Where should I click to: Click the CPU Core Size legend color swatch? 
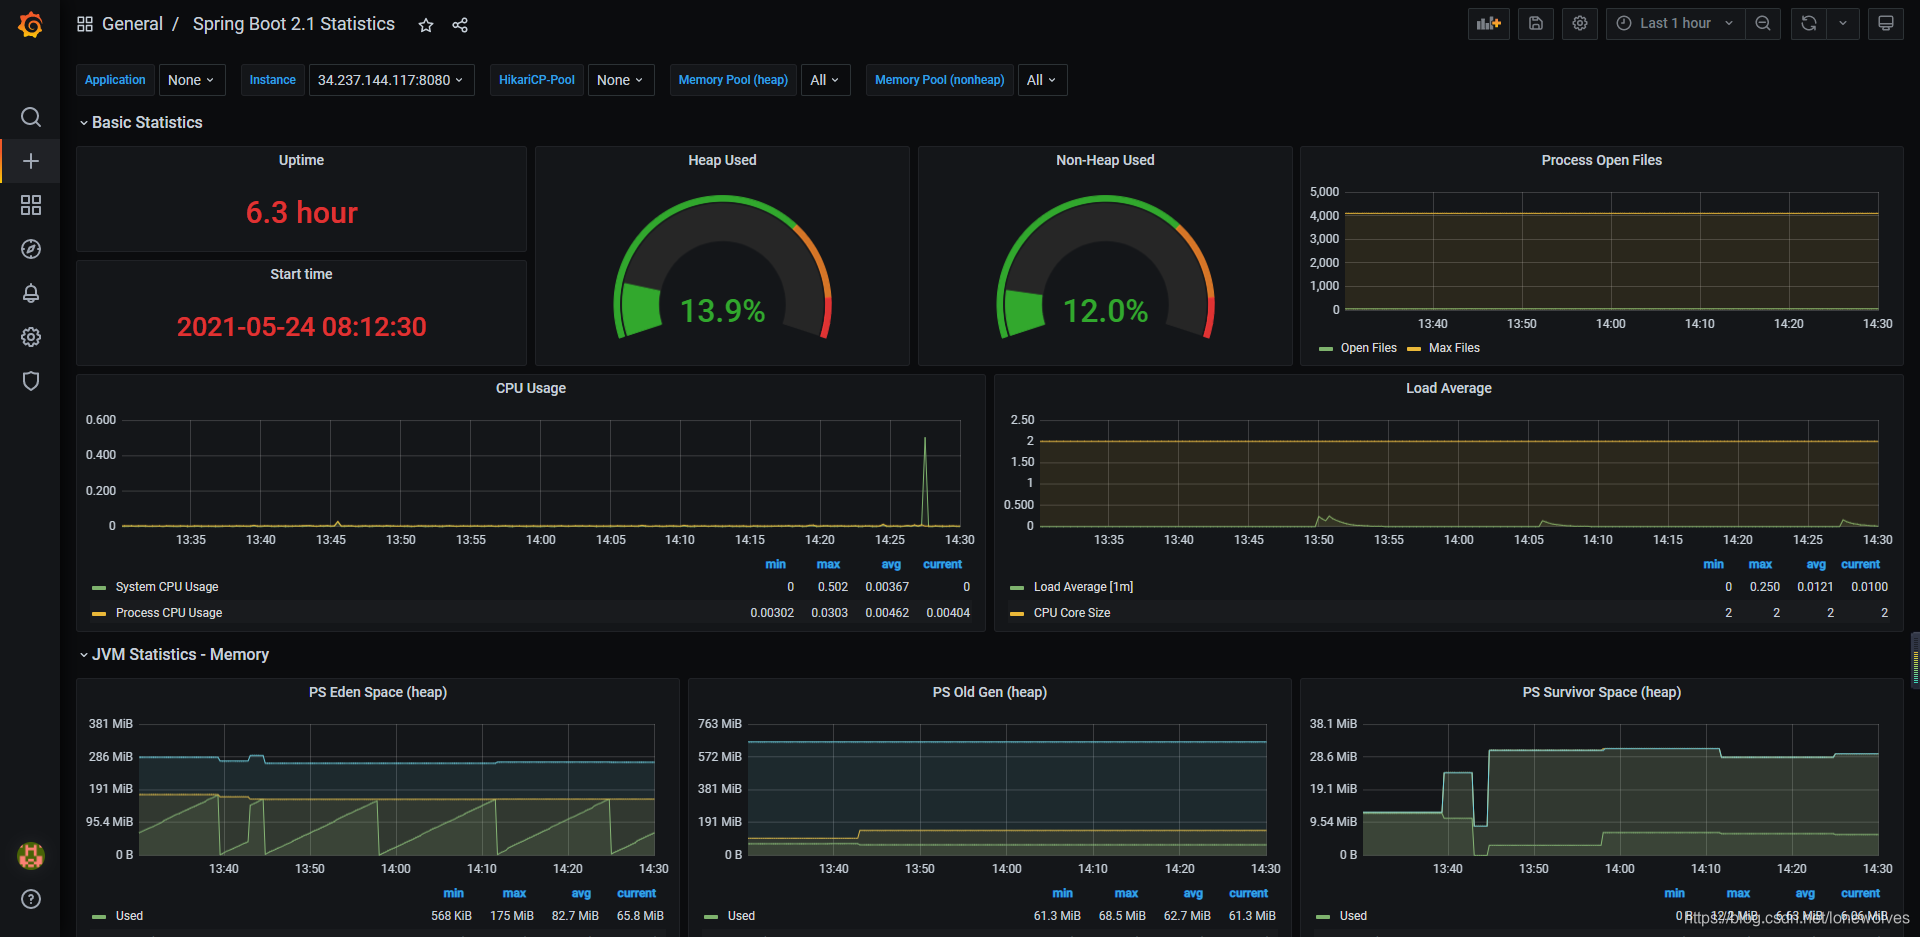point(1017,614)
